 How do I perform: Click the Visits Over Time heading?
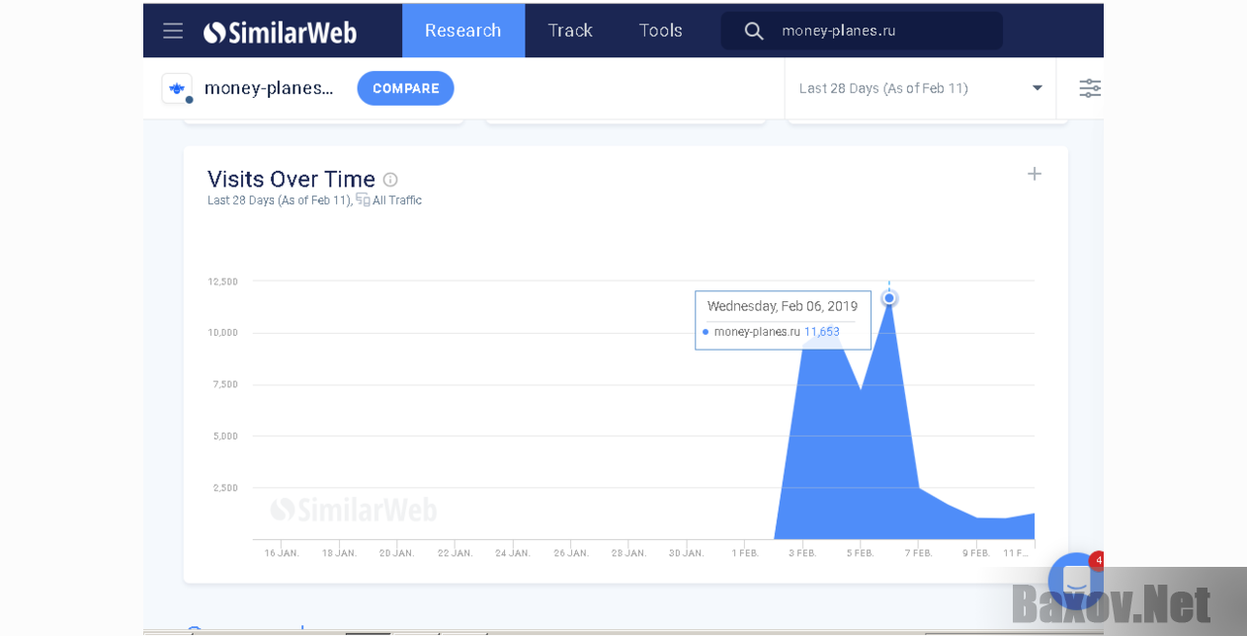291,179
